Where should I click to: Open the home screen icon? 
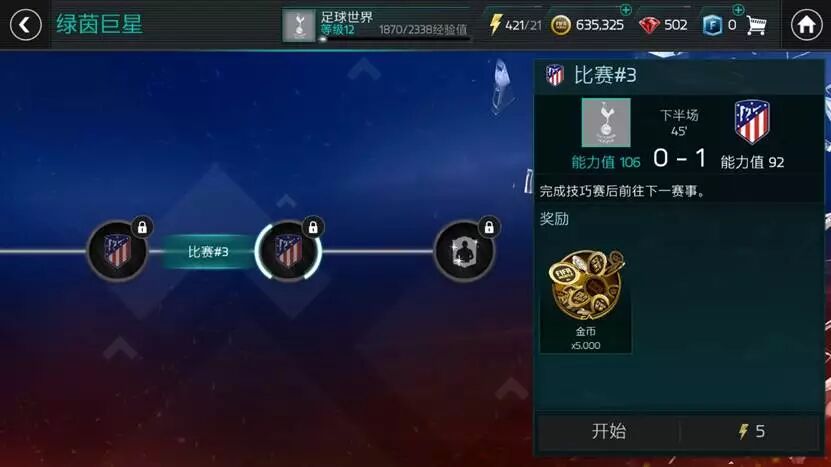pos(806,24)
